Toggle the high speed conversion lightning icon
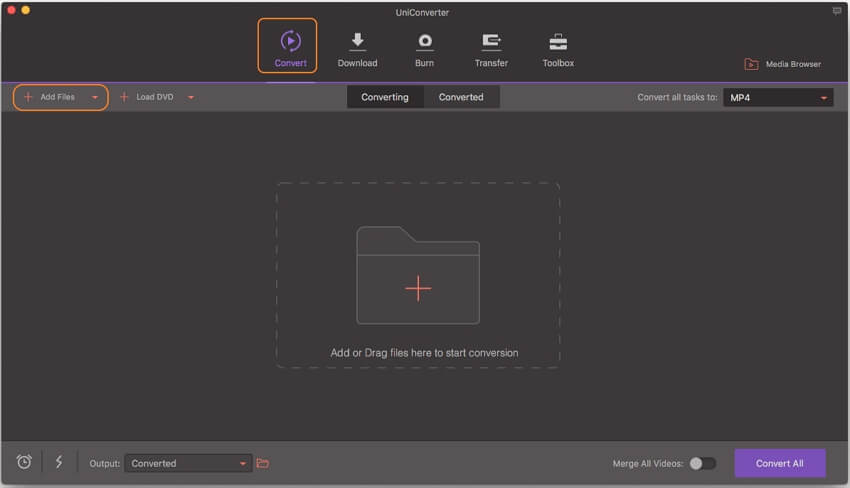The image size is (850, 488). [x=59, y=462]
